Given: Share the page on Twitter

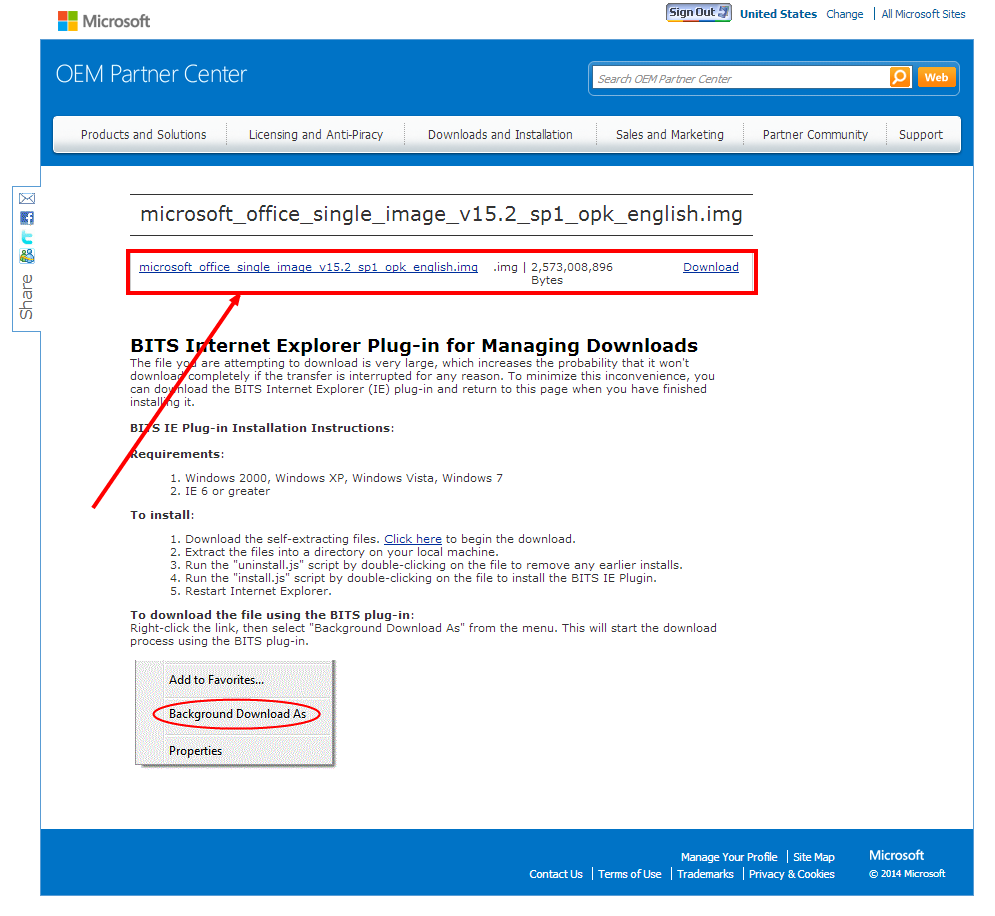Looking at the screenshot, I should (27, 237).
